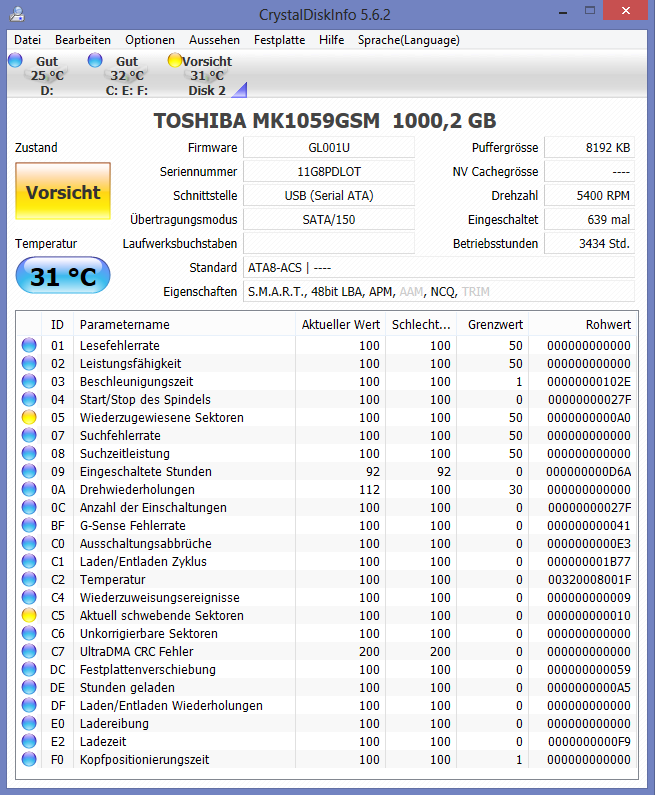Click the Drehzahl value 5400 RPM
The height and width of the screenshot is (795, 655).
click(589, 196)
